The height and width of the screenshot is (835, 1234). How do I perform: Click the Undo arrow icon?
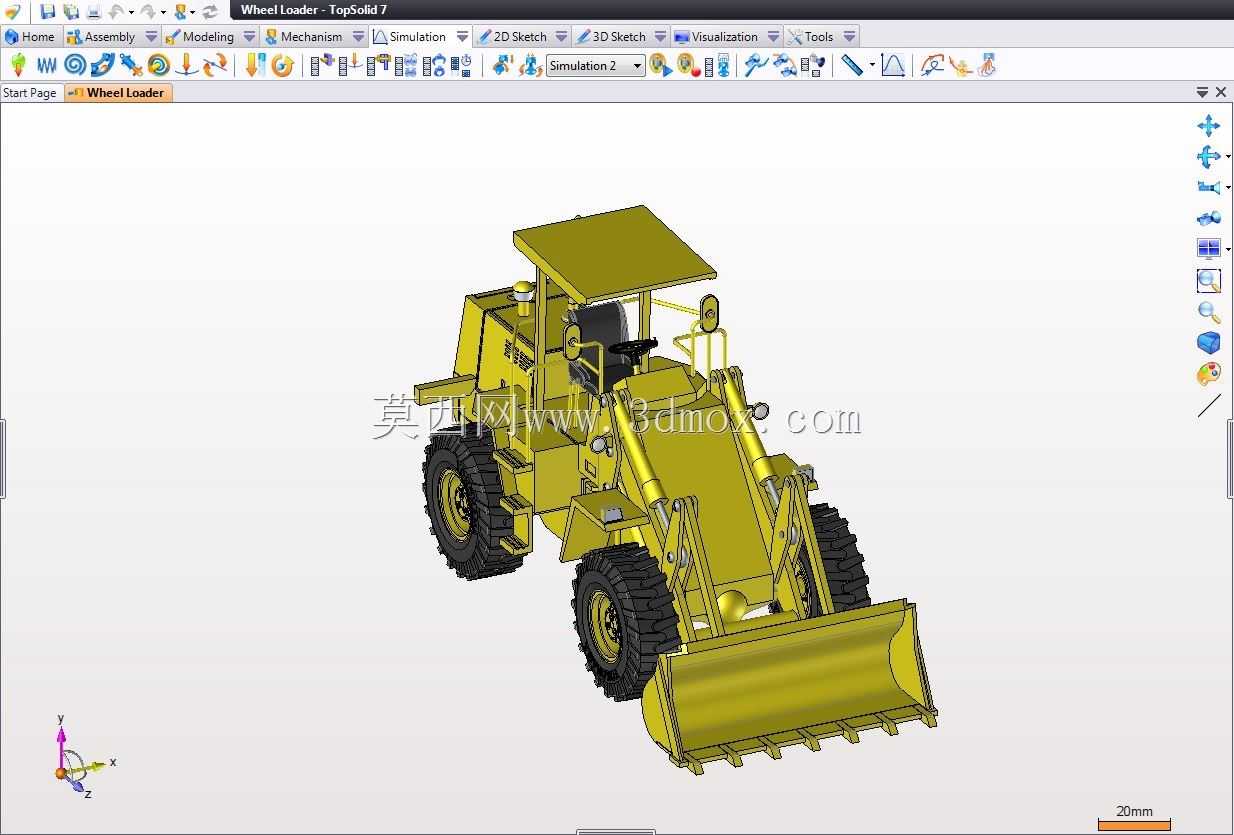[x=117, y=11]
